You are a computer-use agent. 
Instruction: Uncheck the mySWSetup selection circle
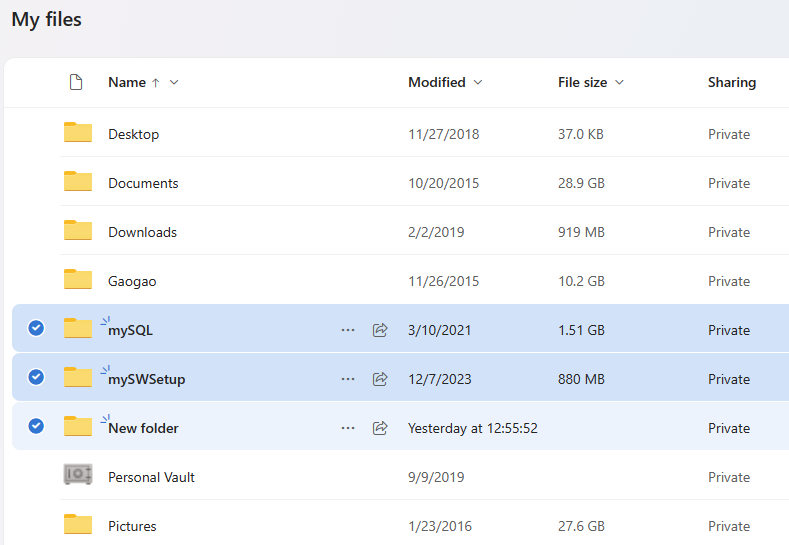[x=36, y=377]
